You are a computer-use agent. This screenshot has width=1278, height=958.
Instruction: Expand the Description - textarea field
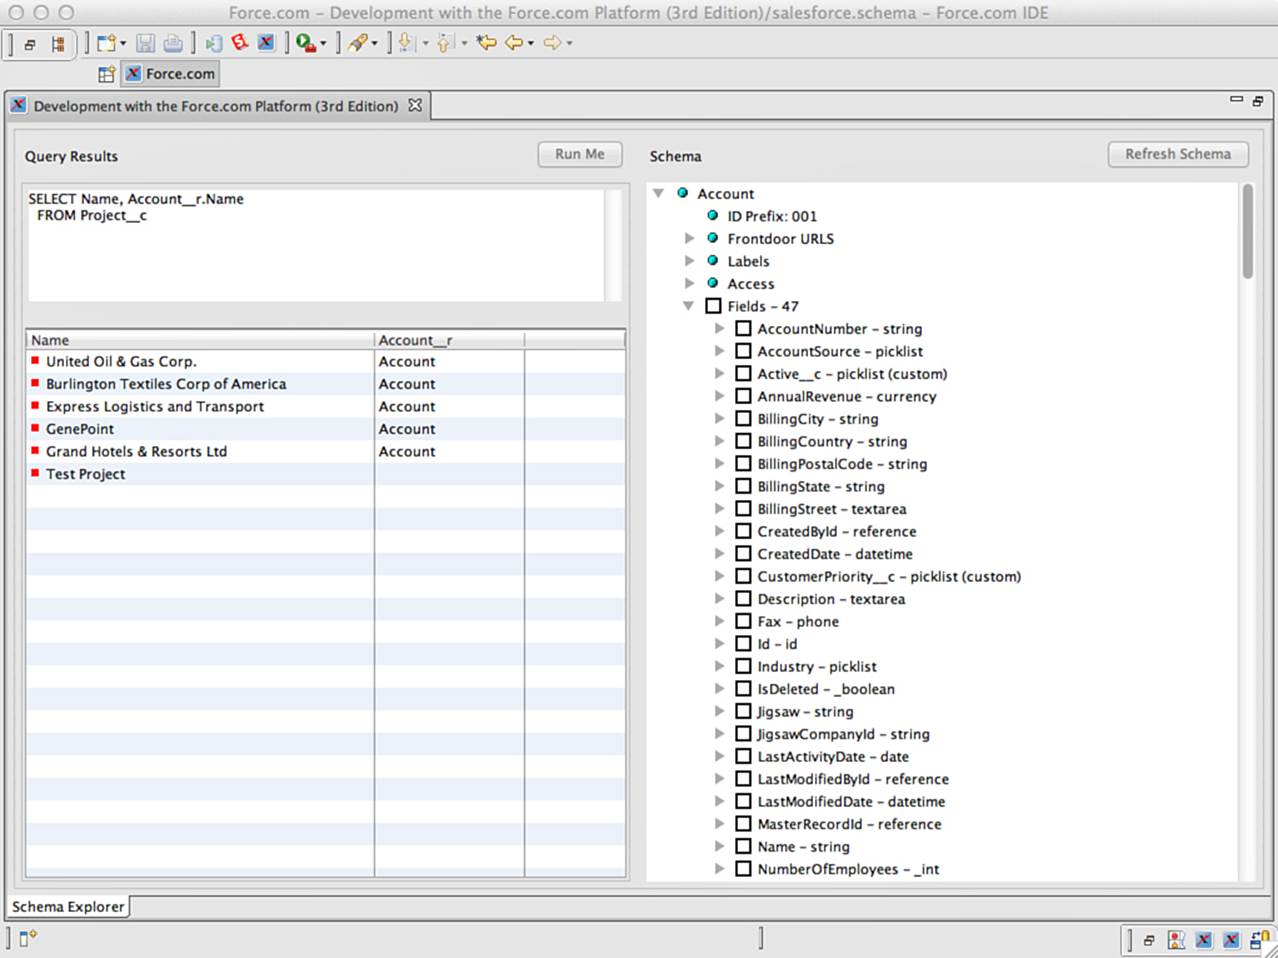[719, 598]
